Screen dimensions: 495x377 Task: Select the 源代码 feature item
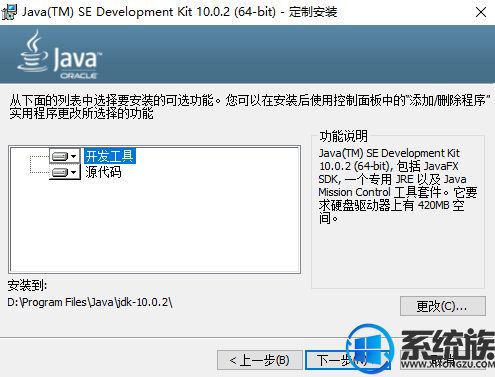coord(103,172)
